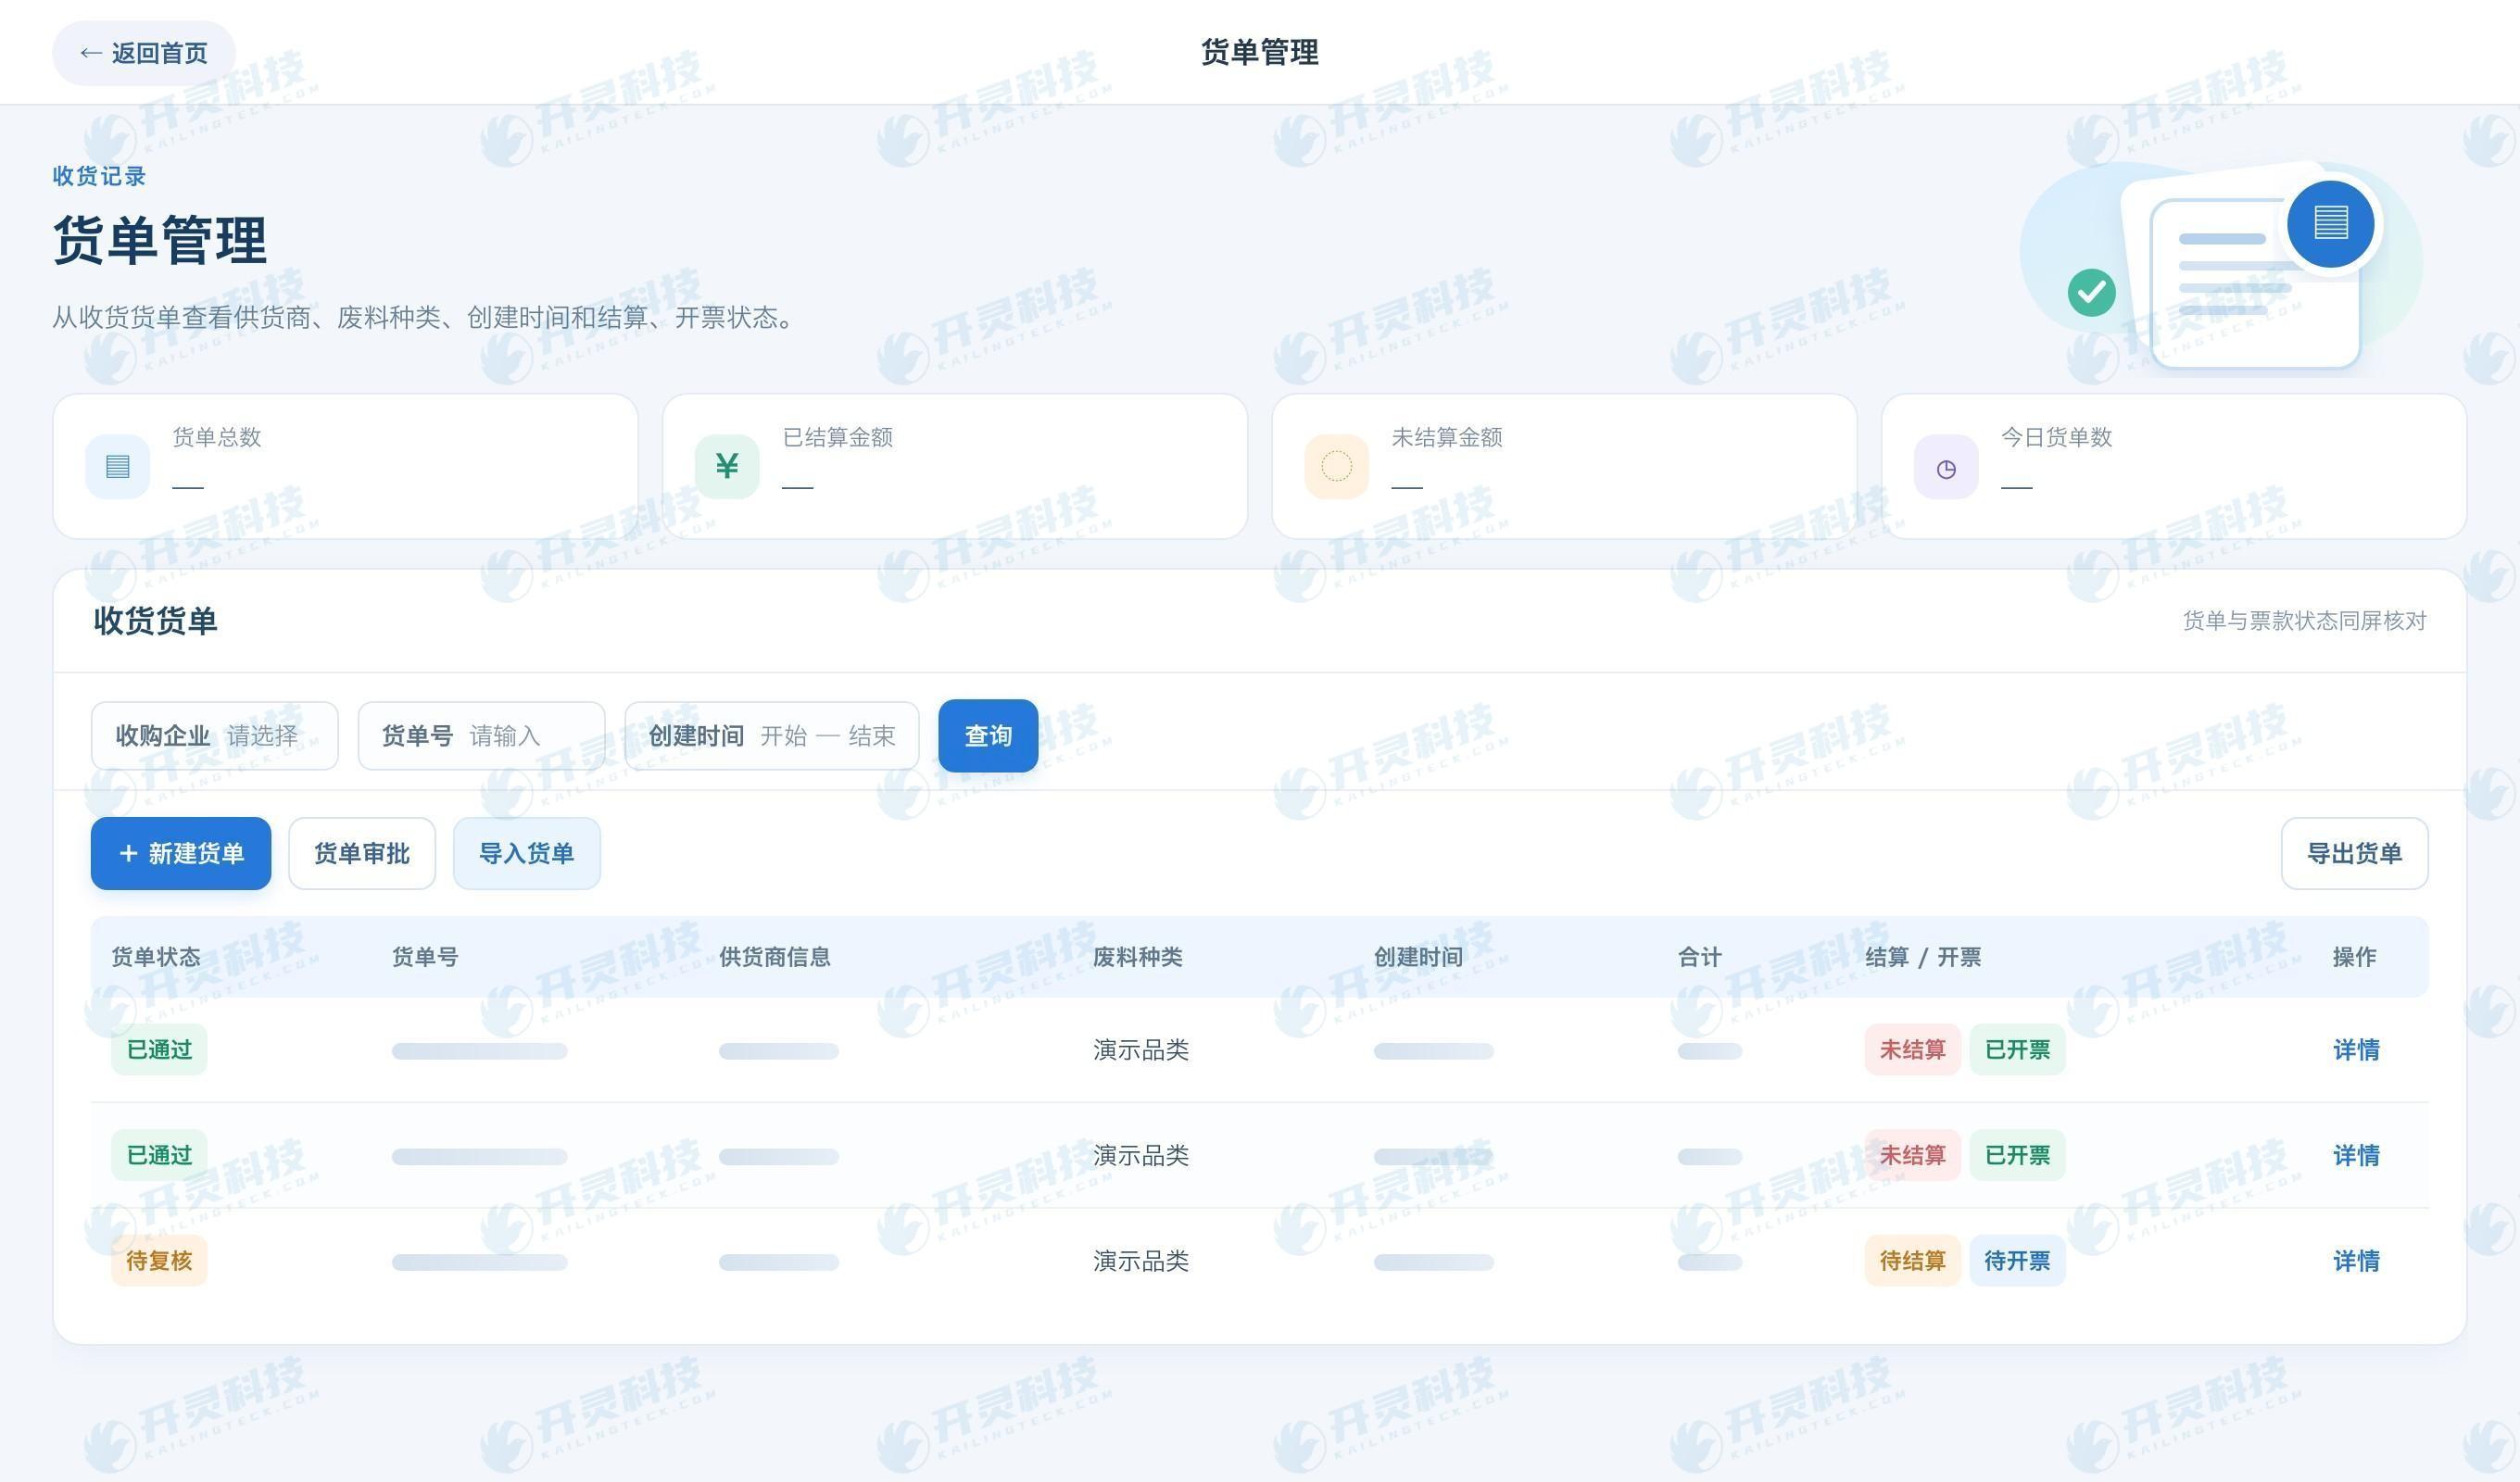Click the 供货商信息 column header

click(775, 957)
